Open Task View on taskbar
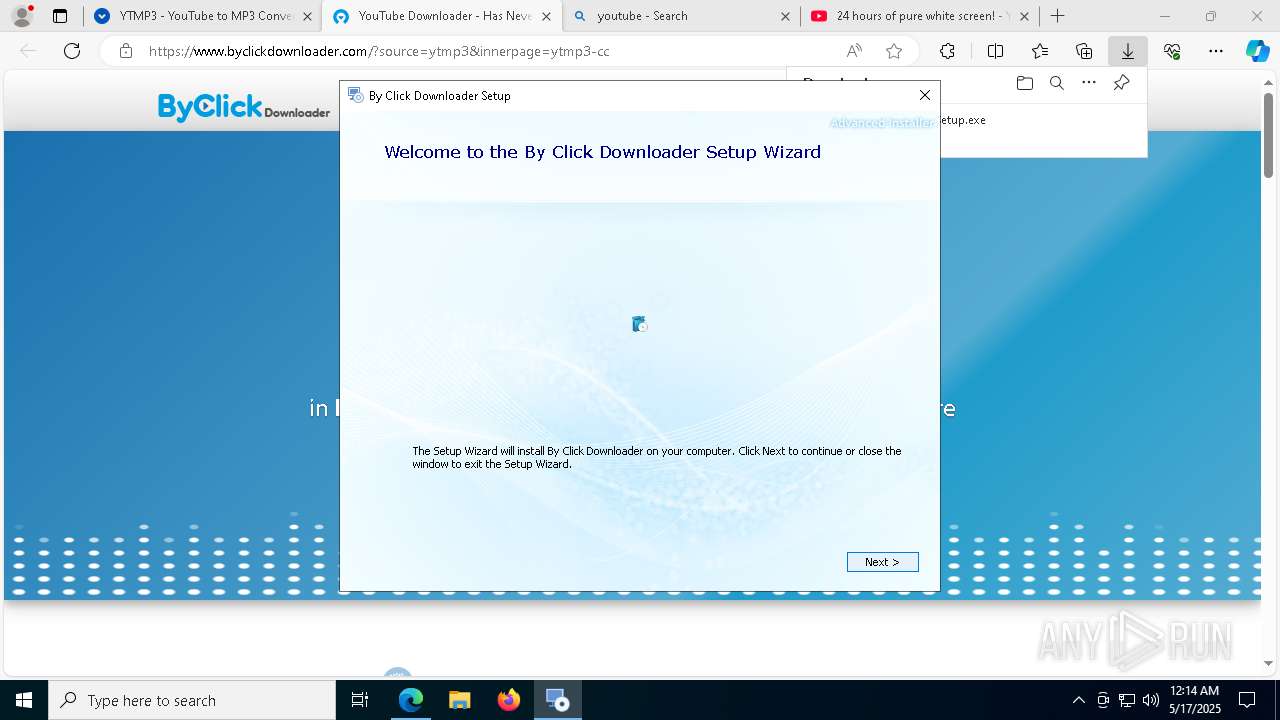This screenshot has width=1280, height=720. [360, 700]
